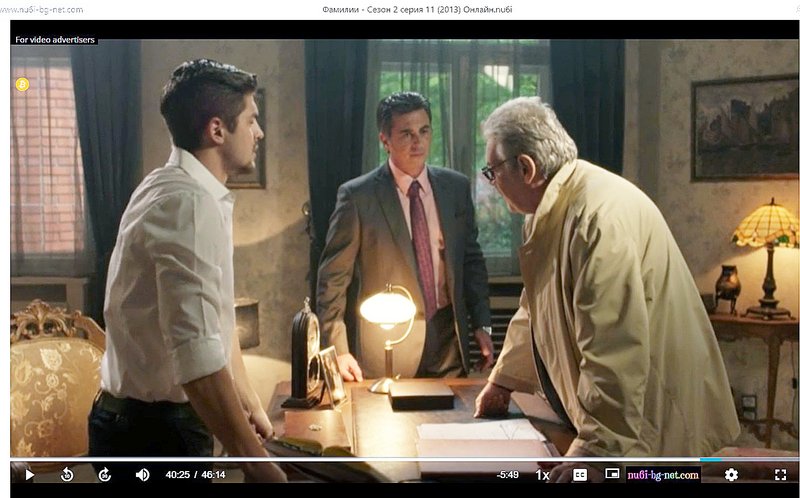
Task: Click the elapsed time 40:25 / 46:14
Action: point(195,475)
